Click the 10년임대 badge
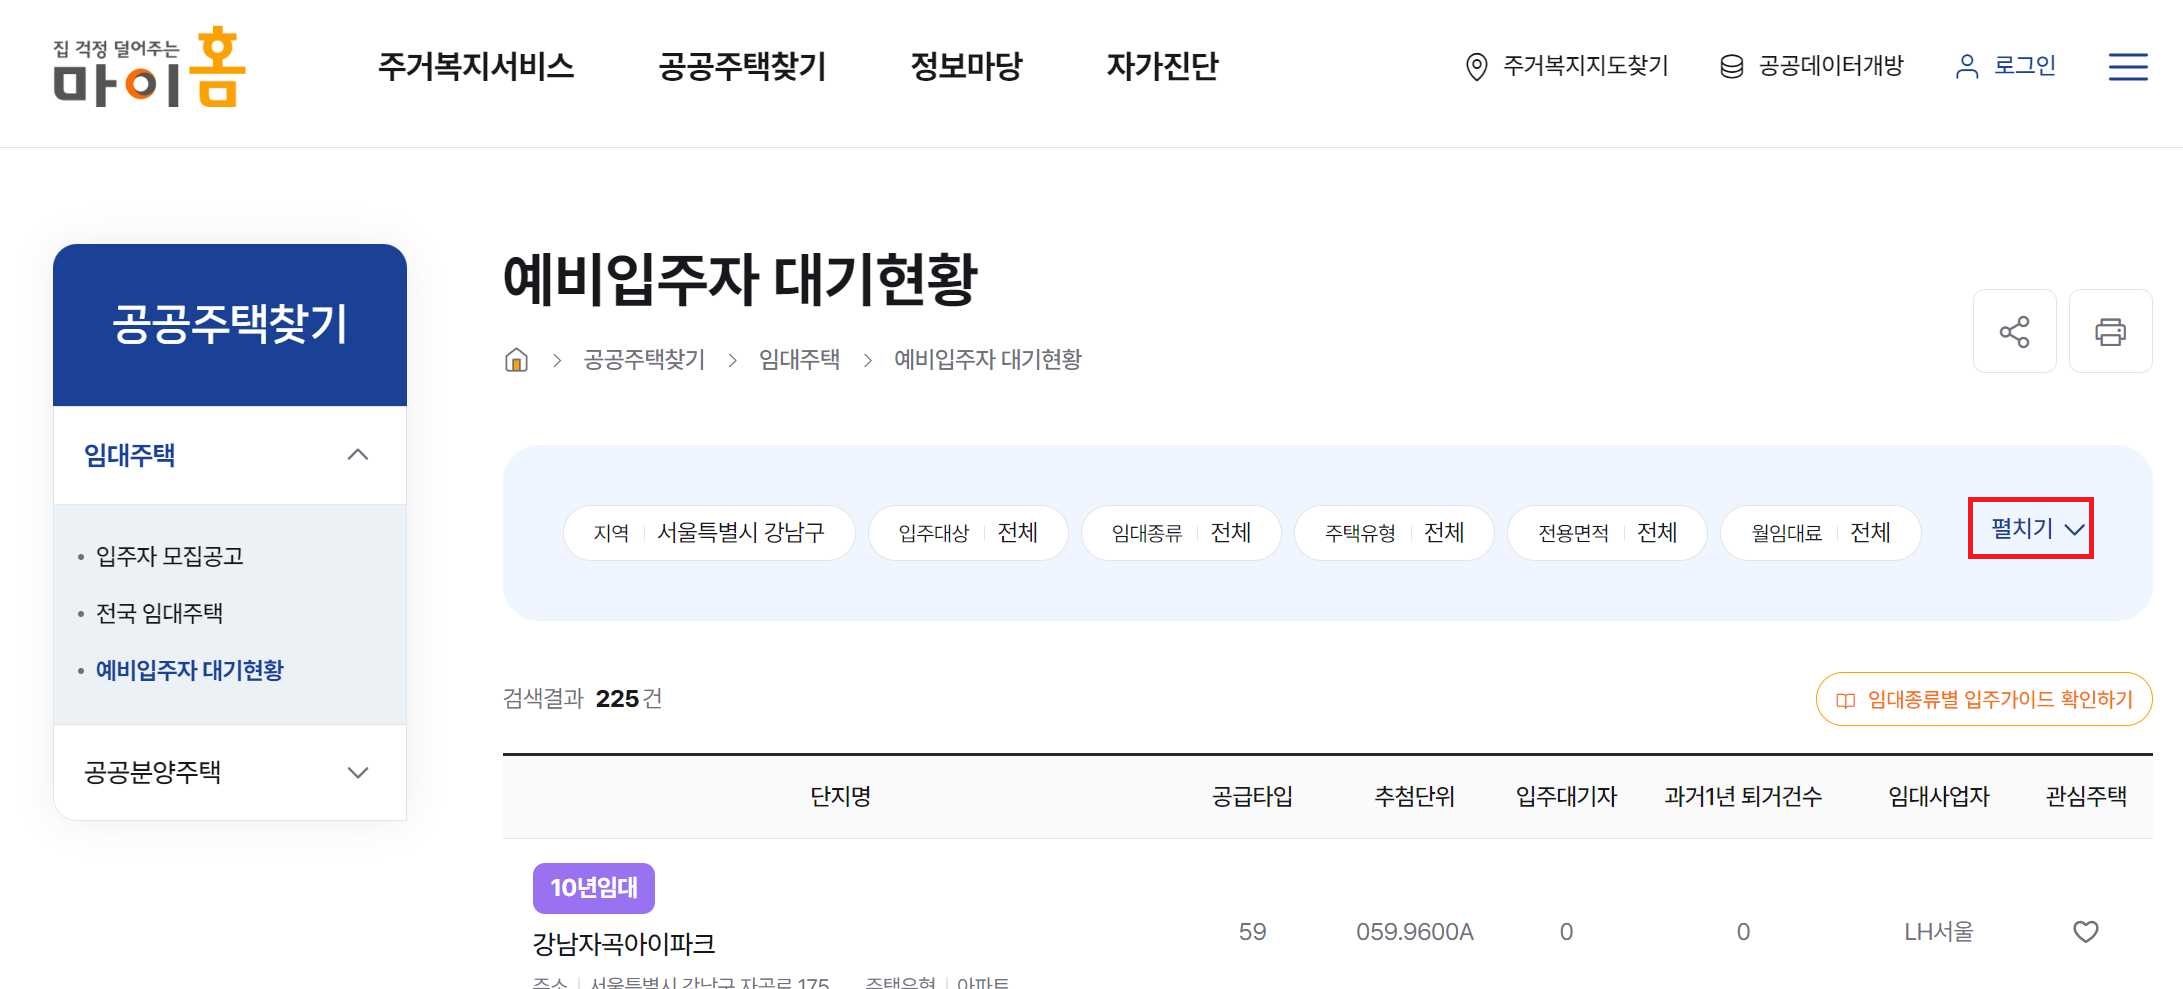 tap(594, 888)
